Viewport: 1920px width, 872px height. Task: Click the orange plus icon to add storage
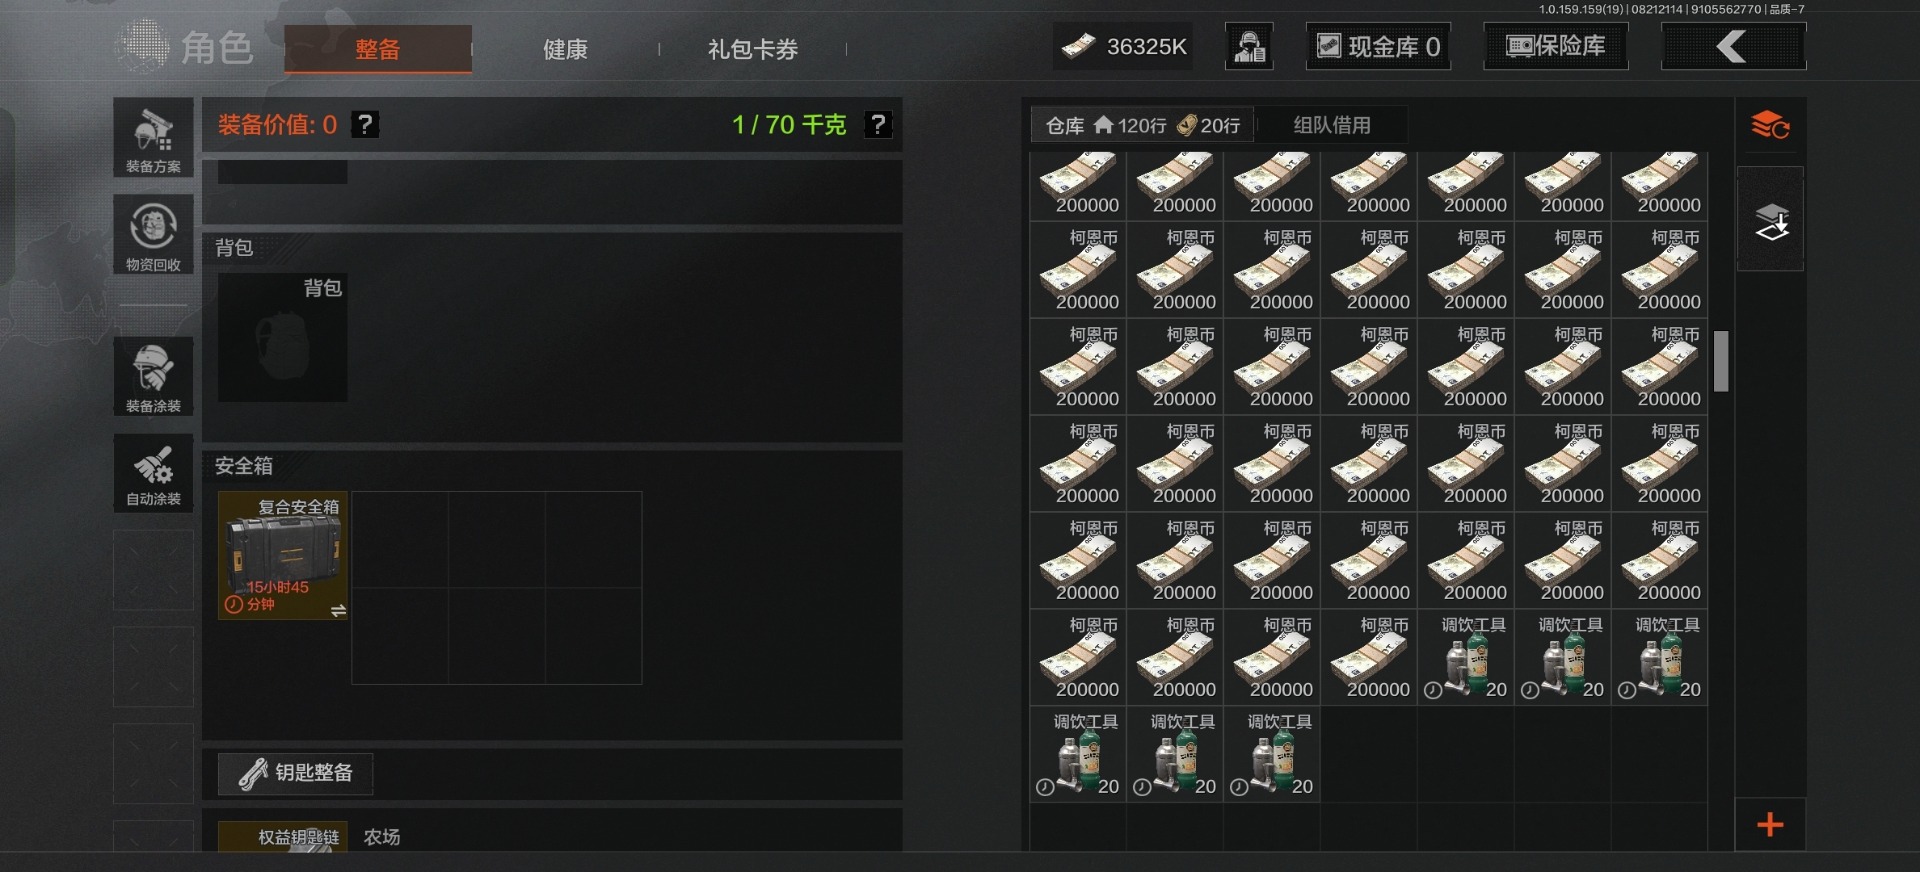click(x=1770, y=825)
